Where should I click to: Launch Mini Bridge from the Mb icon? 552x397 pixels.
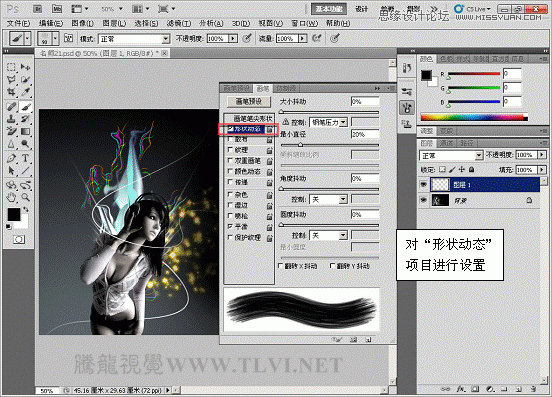[x=57, y=9]
